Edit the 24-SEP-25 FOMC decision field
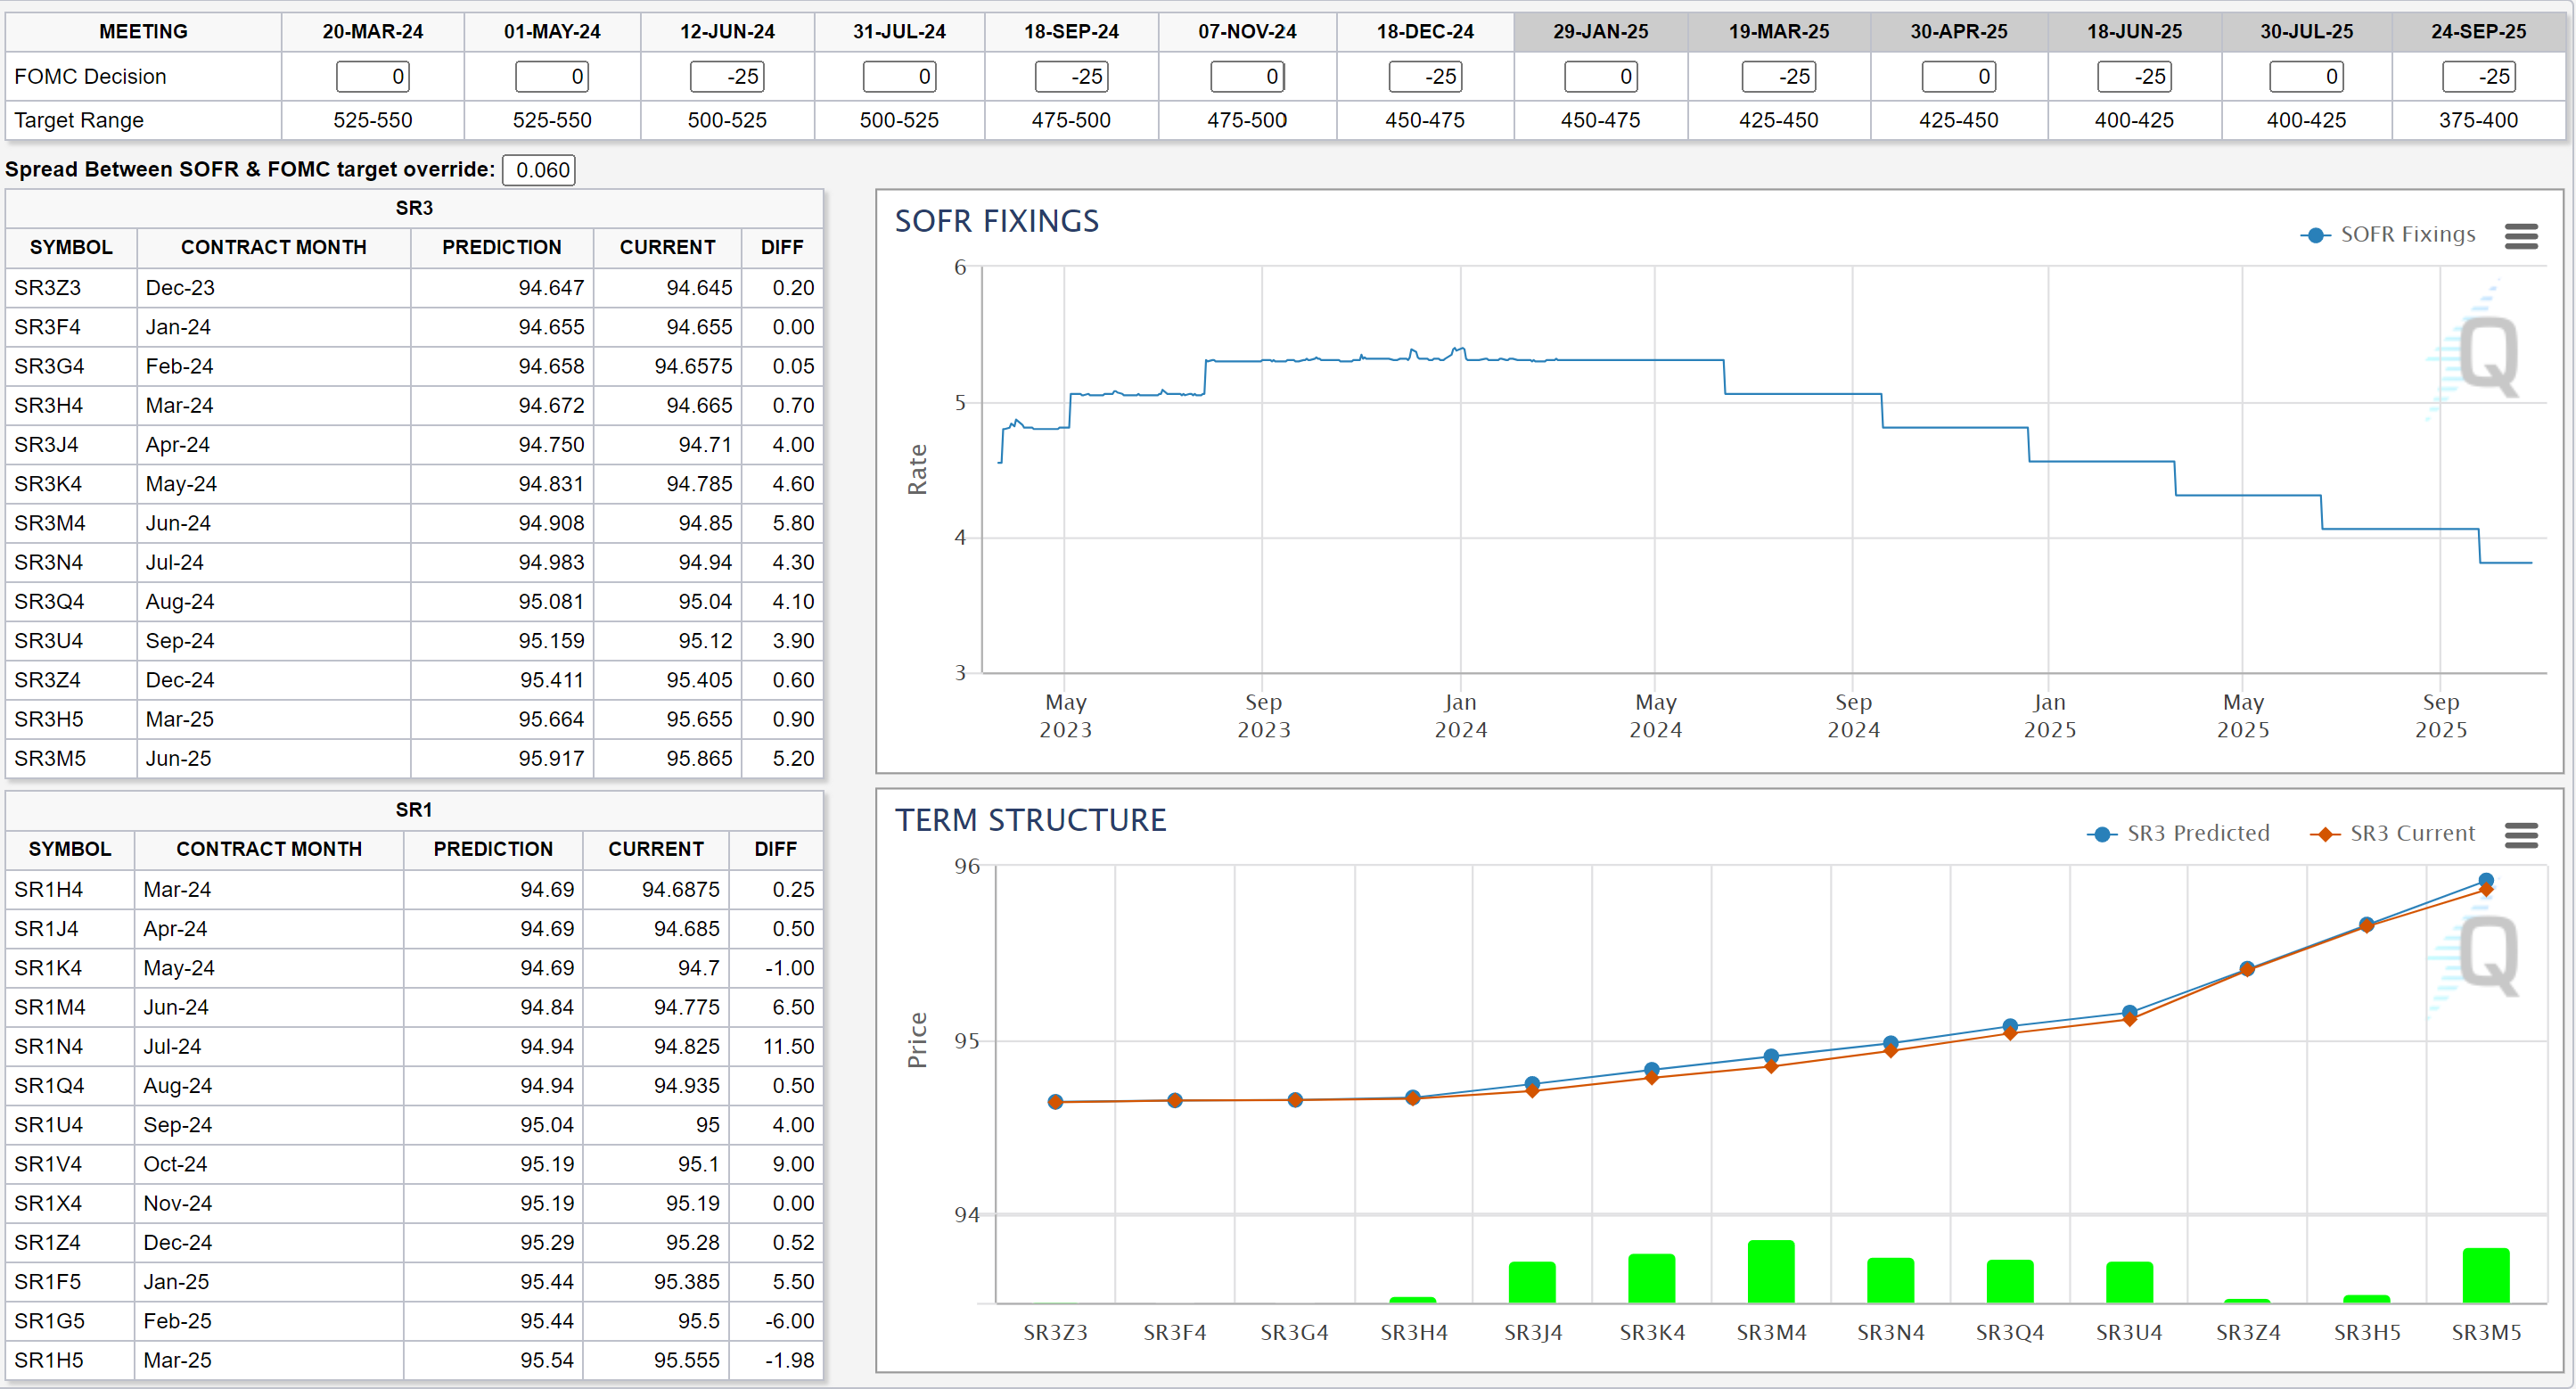2576x1389 pixels. 2478,77
